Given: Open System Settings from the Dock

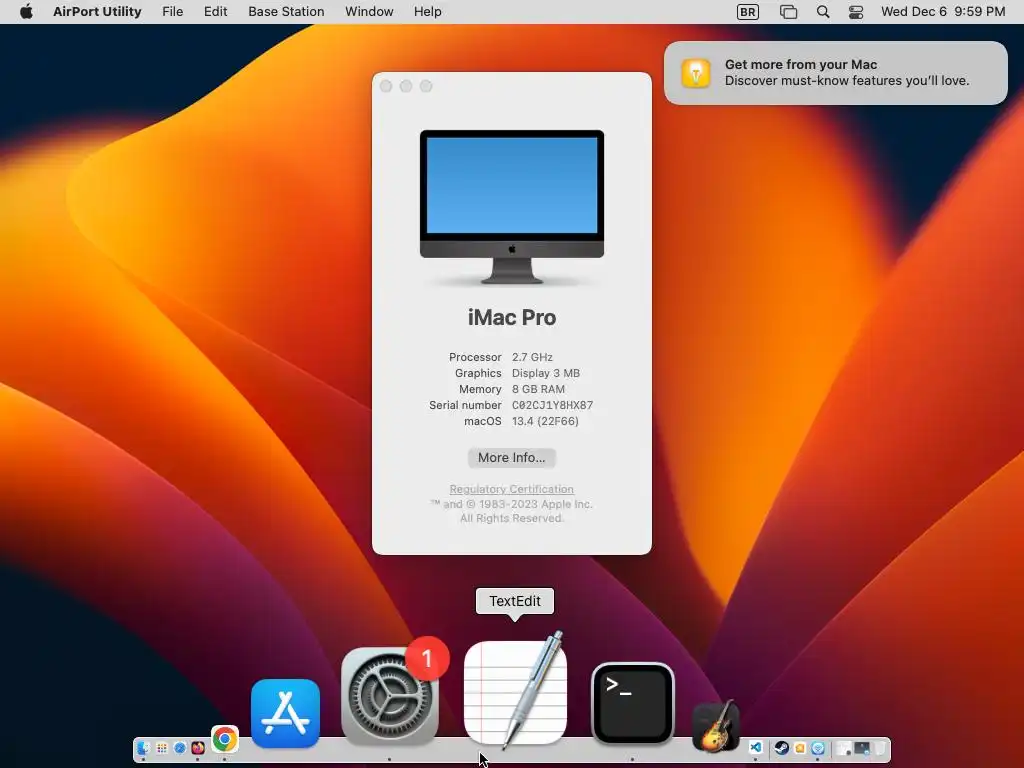Looking at the screenshot, I should (390, 696).
